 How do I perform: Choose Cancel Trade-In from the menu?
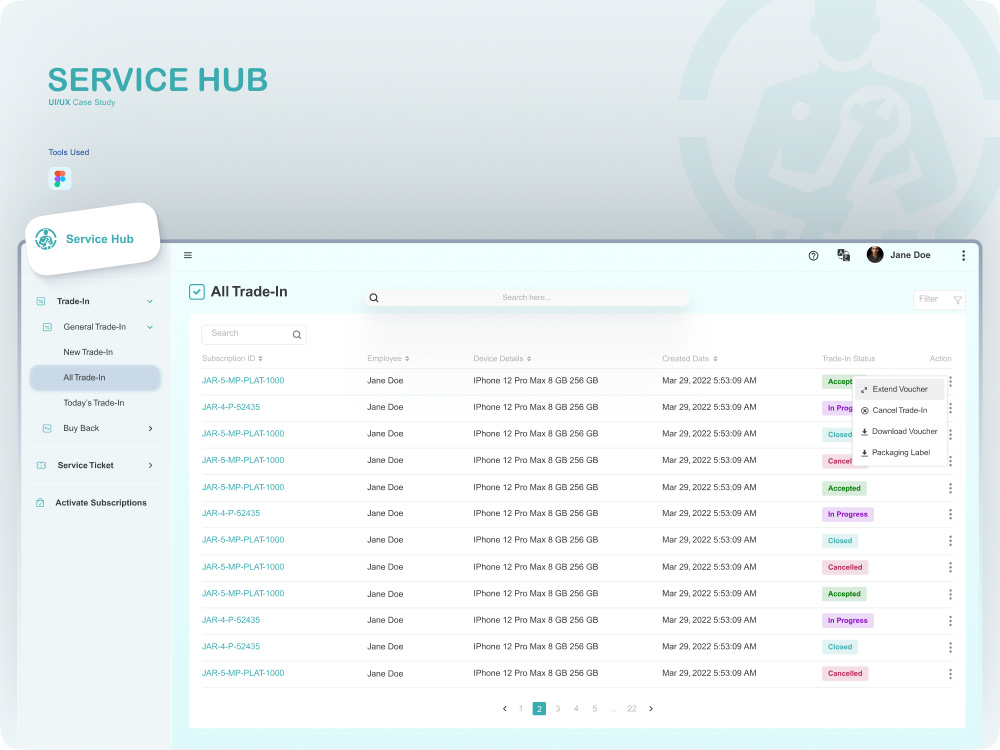[x=900, y=410]
